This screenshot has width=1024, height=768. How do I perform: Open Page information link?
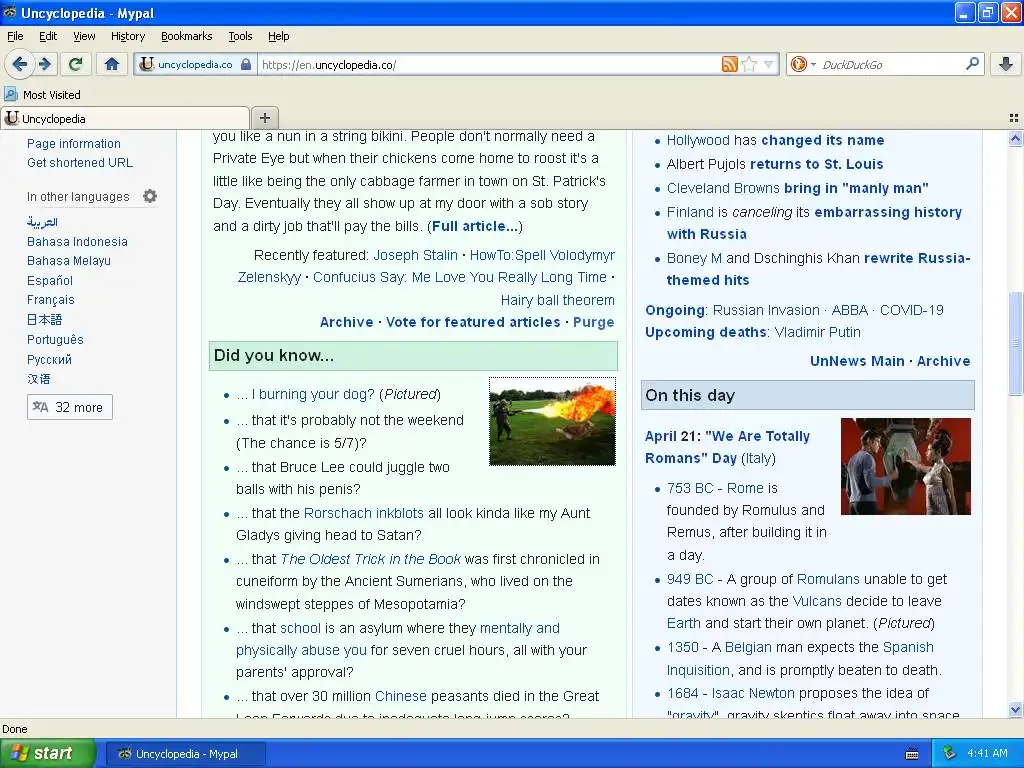(x=74, y=144)
